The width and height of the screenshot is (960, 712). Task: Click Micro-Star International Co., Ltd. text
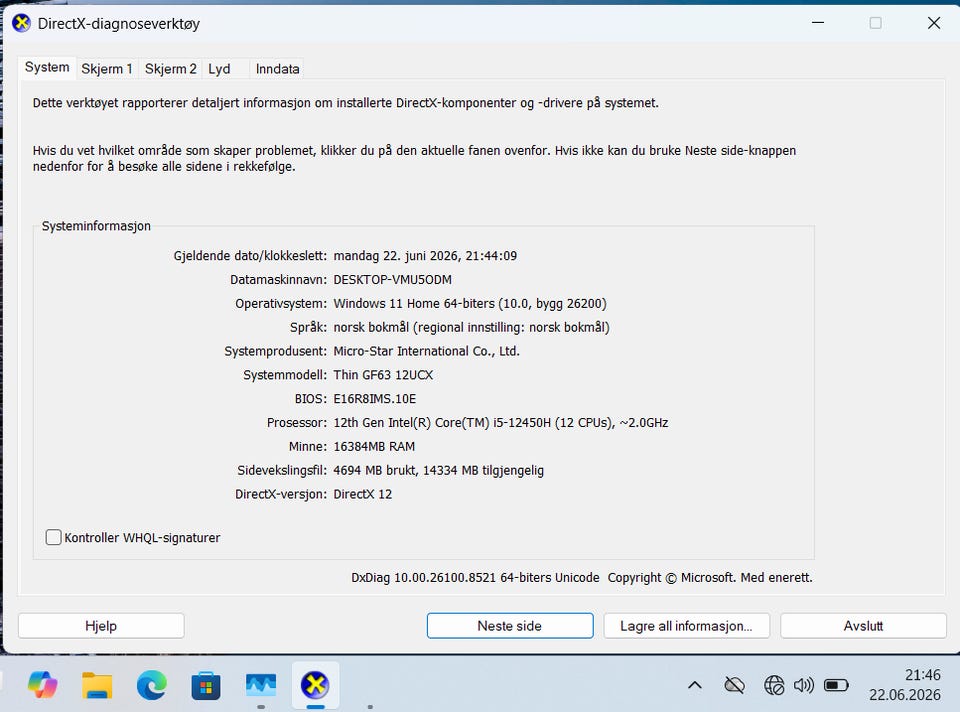tap(426, 351)
